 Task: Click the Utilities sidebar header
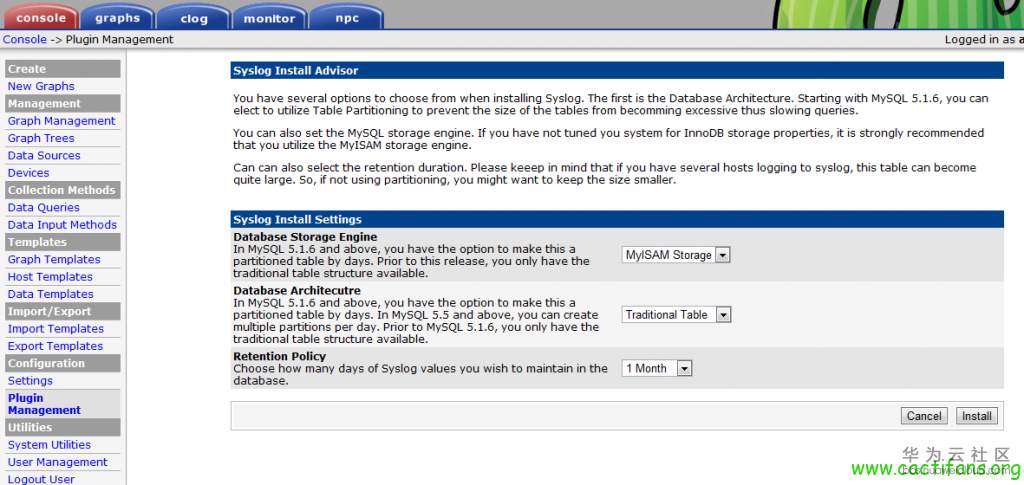click(63, 427)
